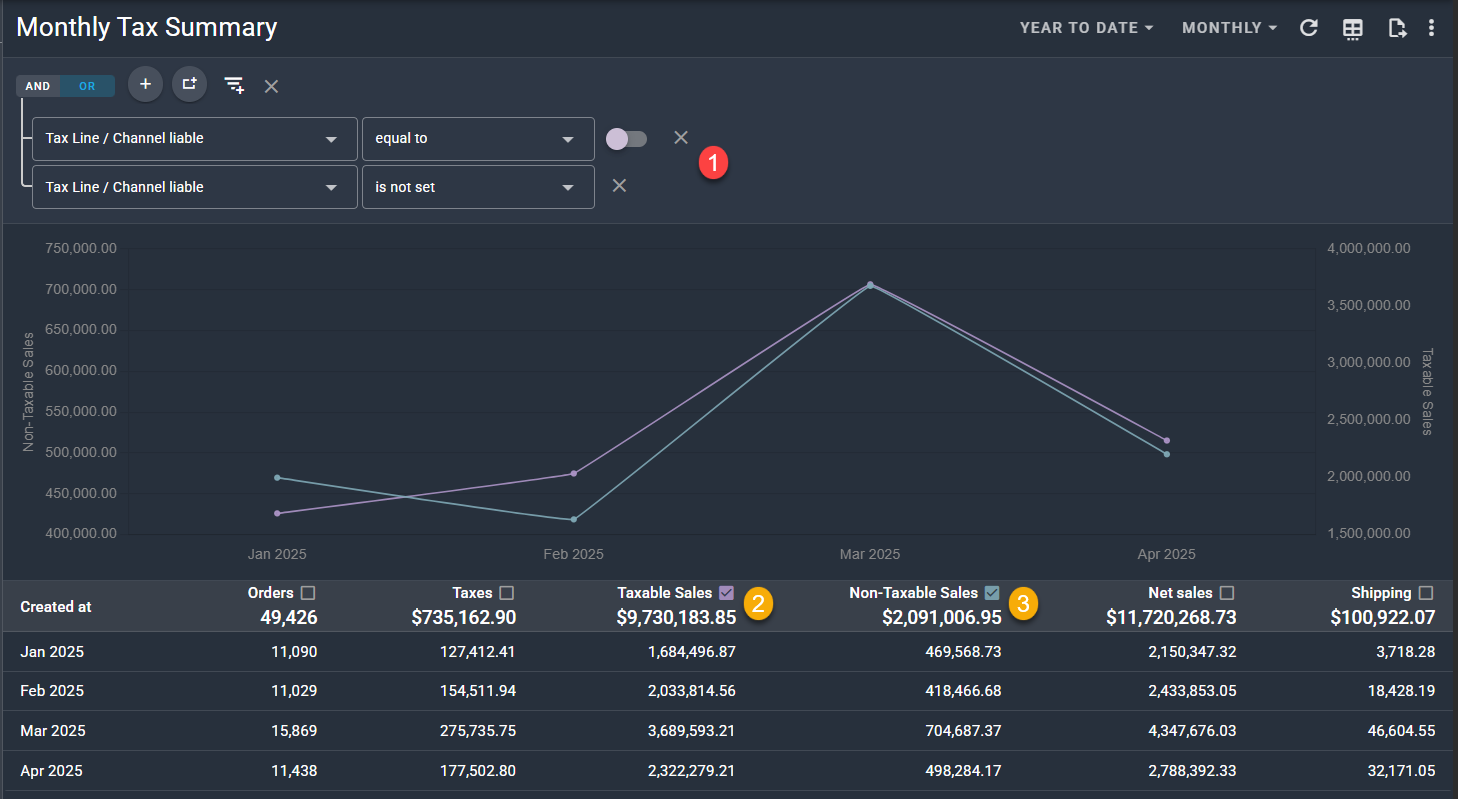Screen dimensions: 1458x799
Task: Add a new filter condition with plus
Action: point(145,85)
